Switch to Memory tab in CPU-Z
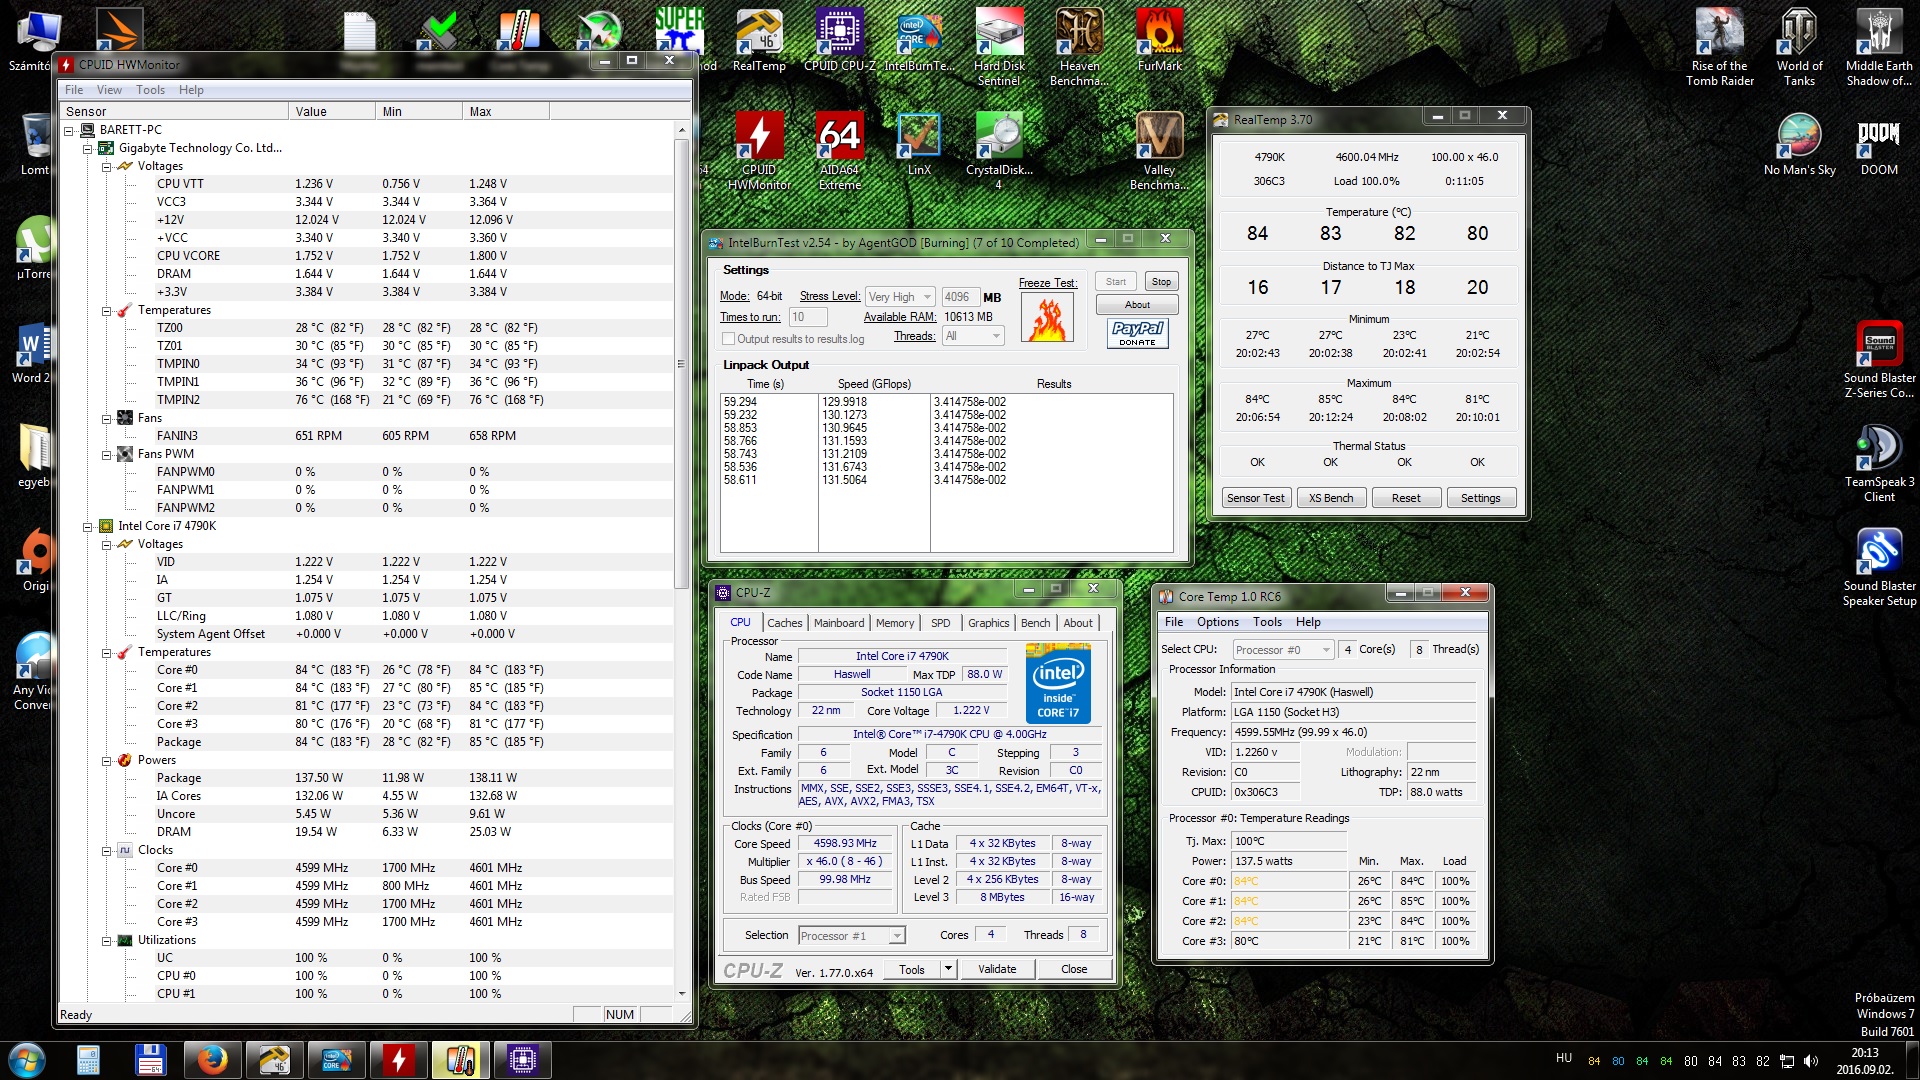Viewport: 1920px width, 1080px height. (894, 623)
